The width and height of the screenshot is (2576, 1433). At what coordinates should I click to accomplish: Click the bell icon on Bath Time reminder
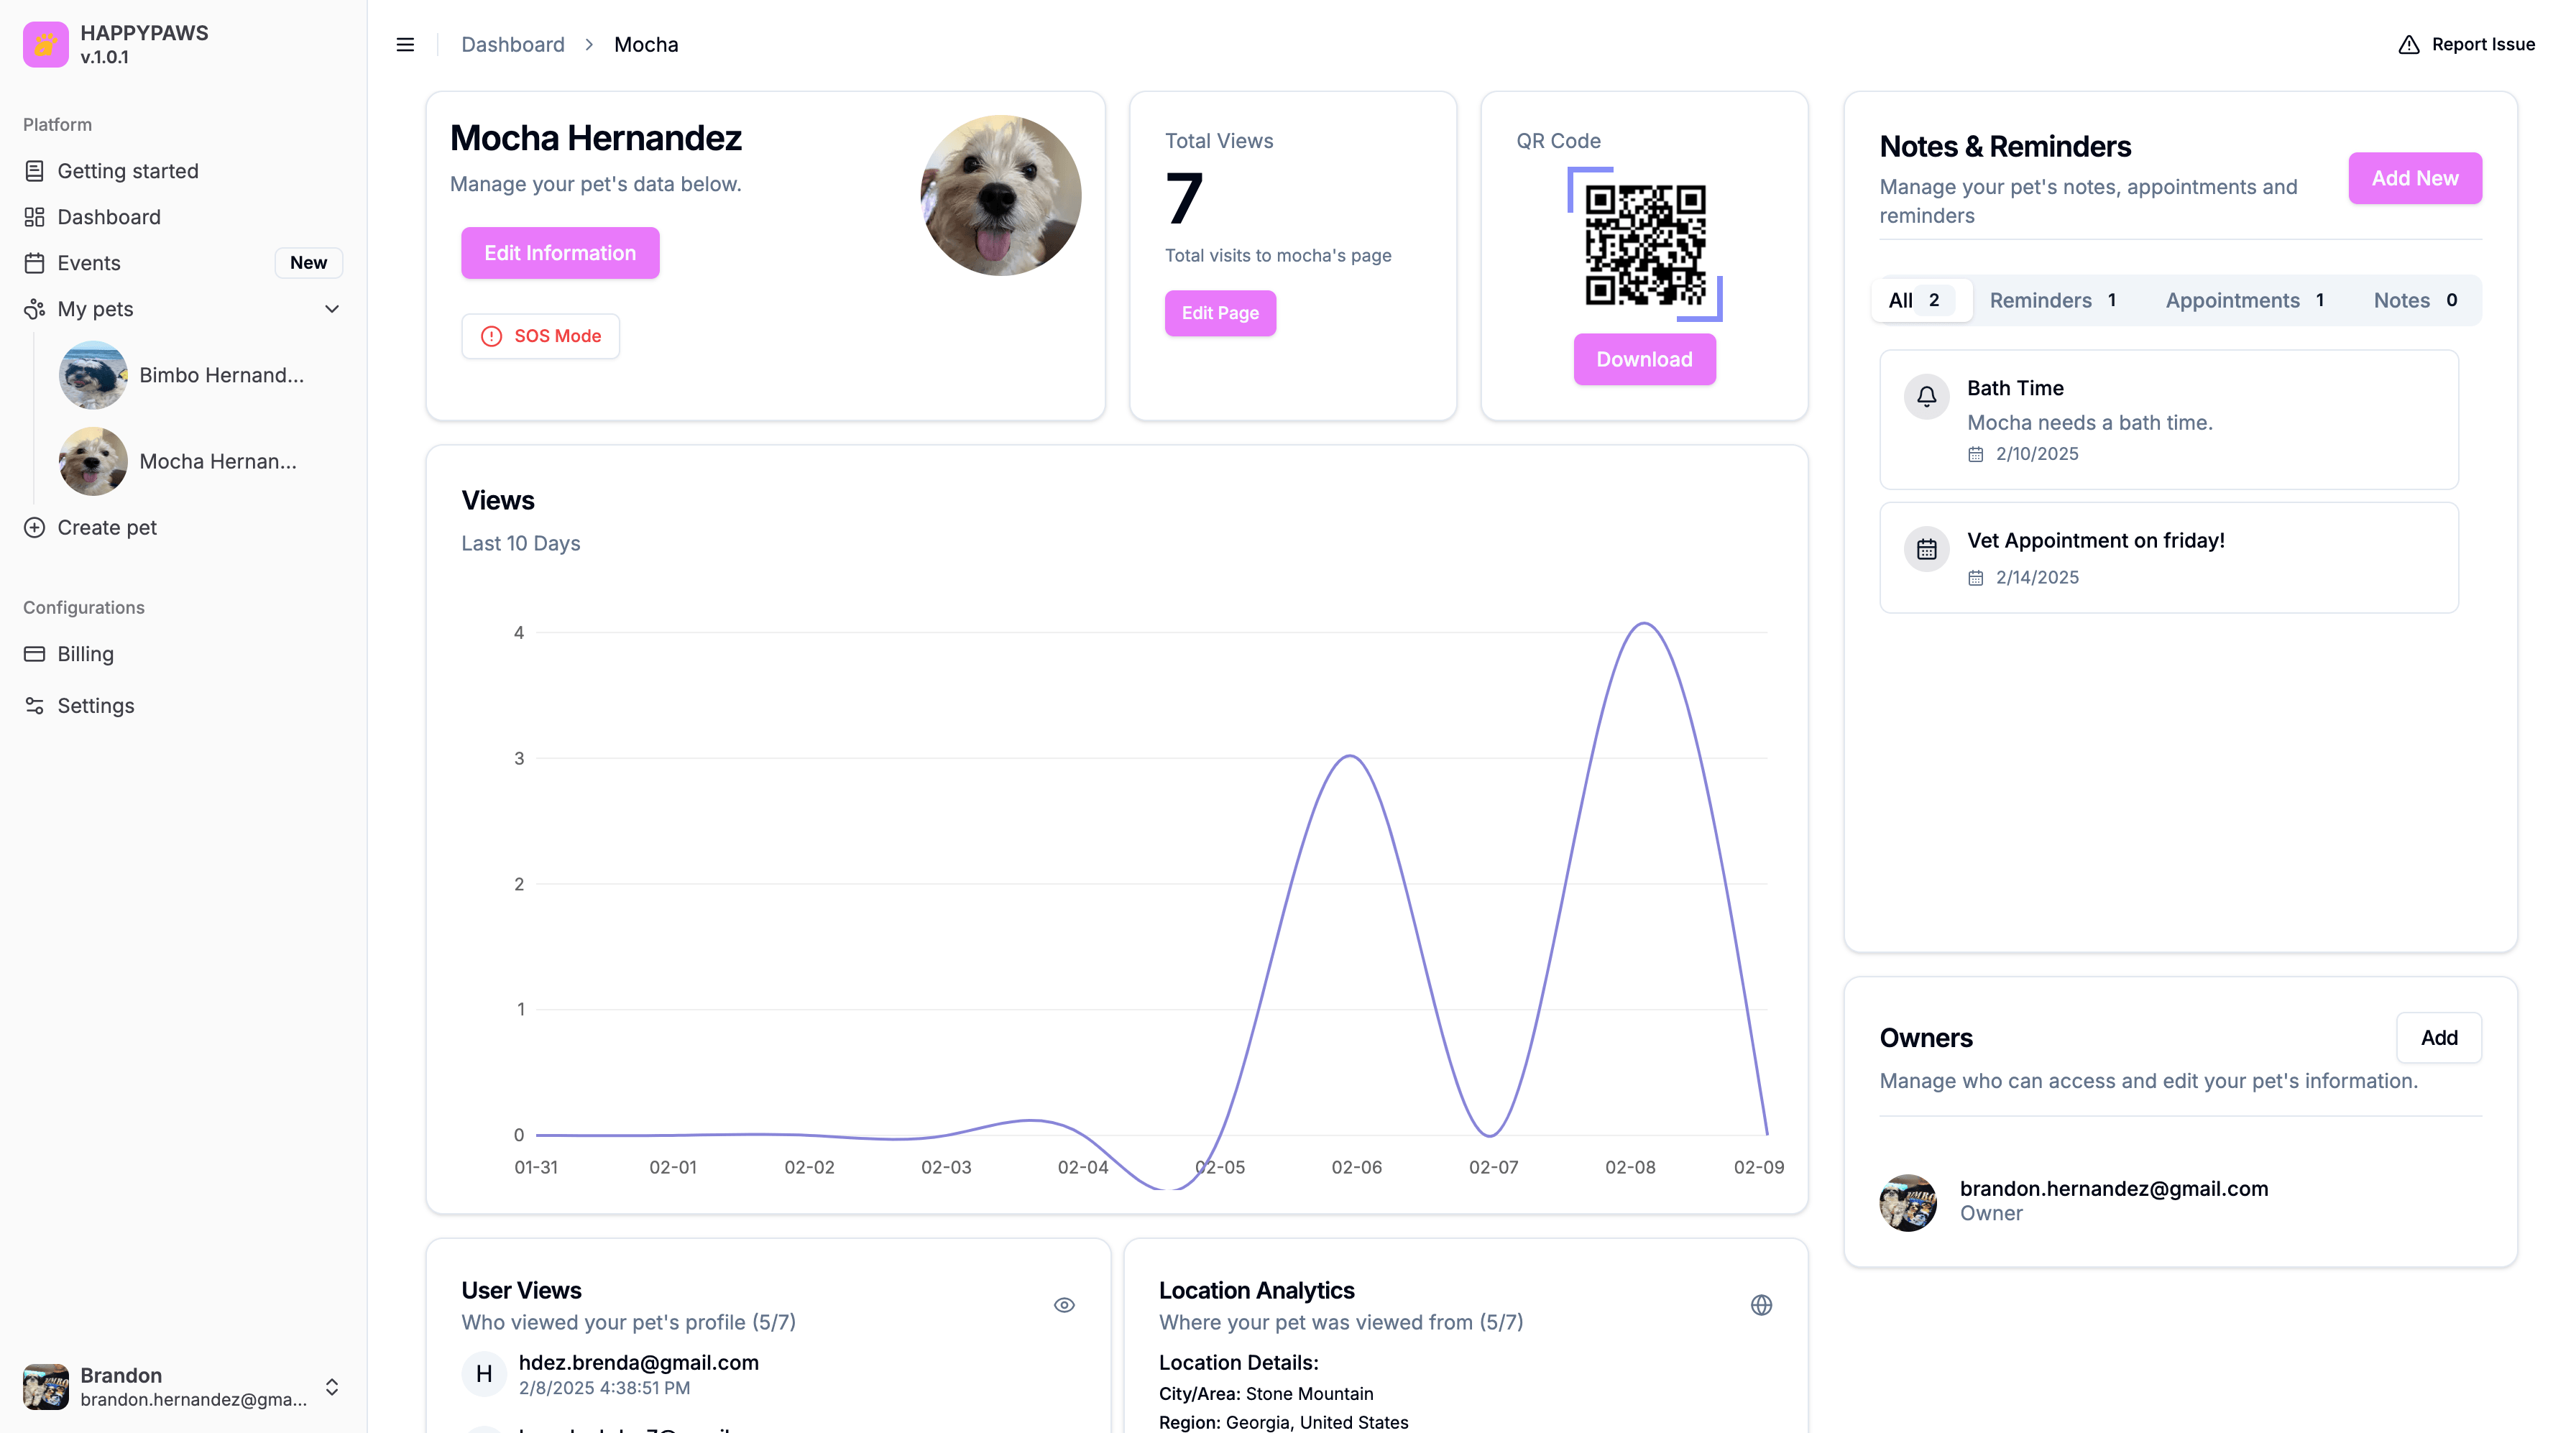(x=1926, y=397)
